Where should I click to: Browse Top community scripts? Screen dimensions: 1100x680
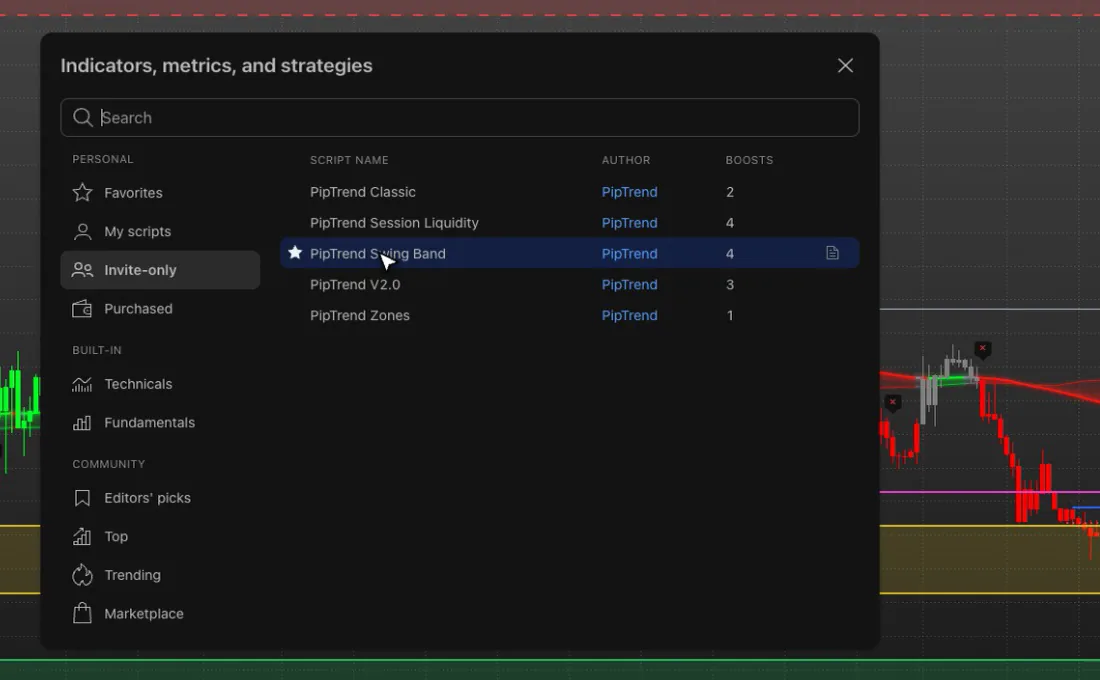click(160, 536)
